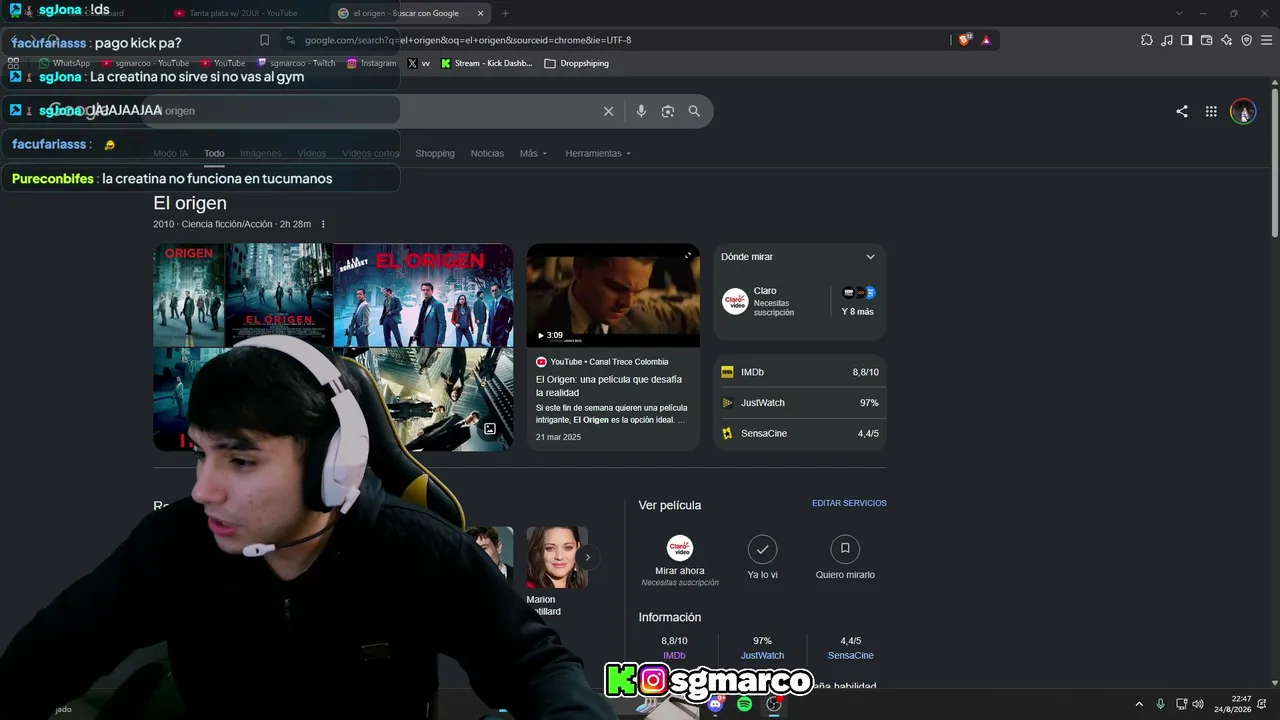1280x720 pixels.
Task: Open volume control in system tray
Action: (x=1198, y=704)
